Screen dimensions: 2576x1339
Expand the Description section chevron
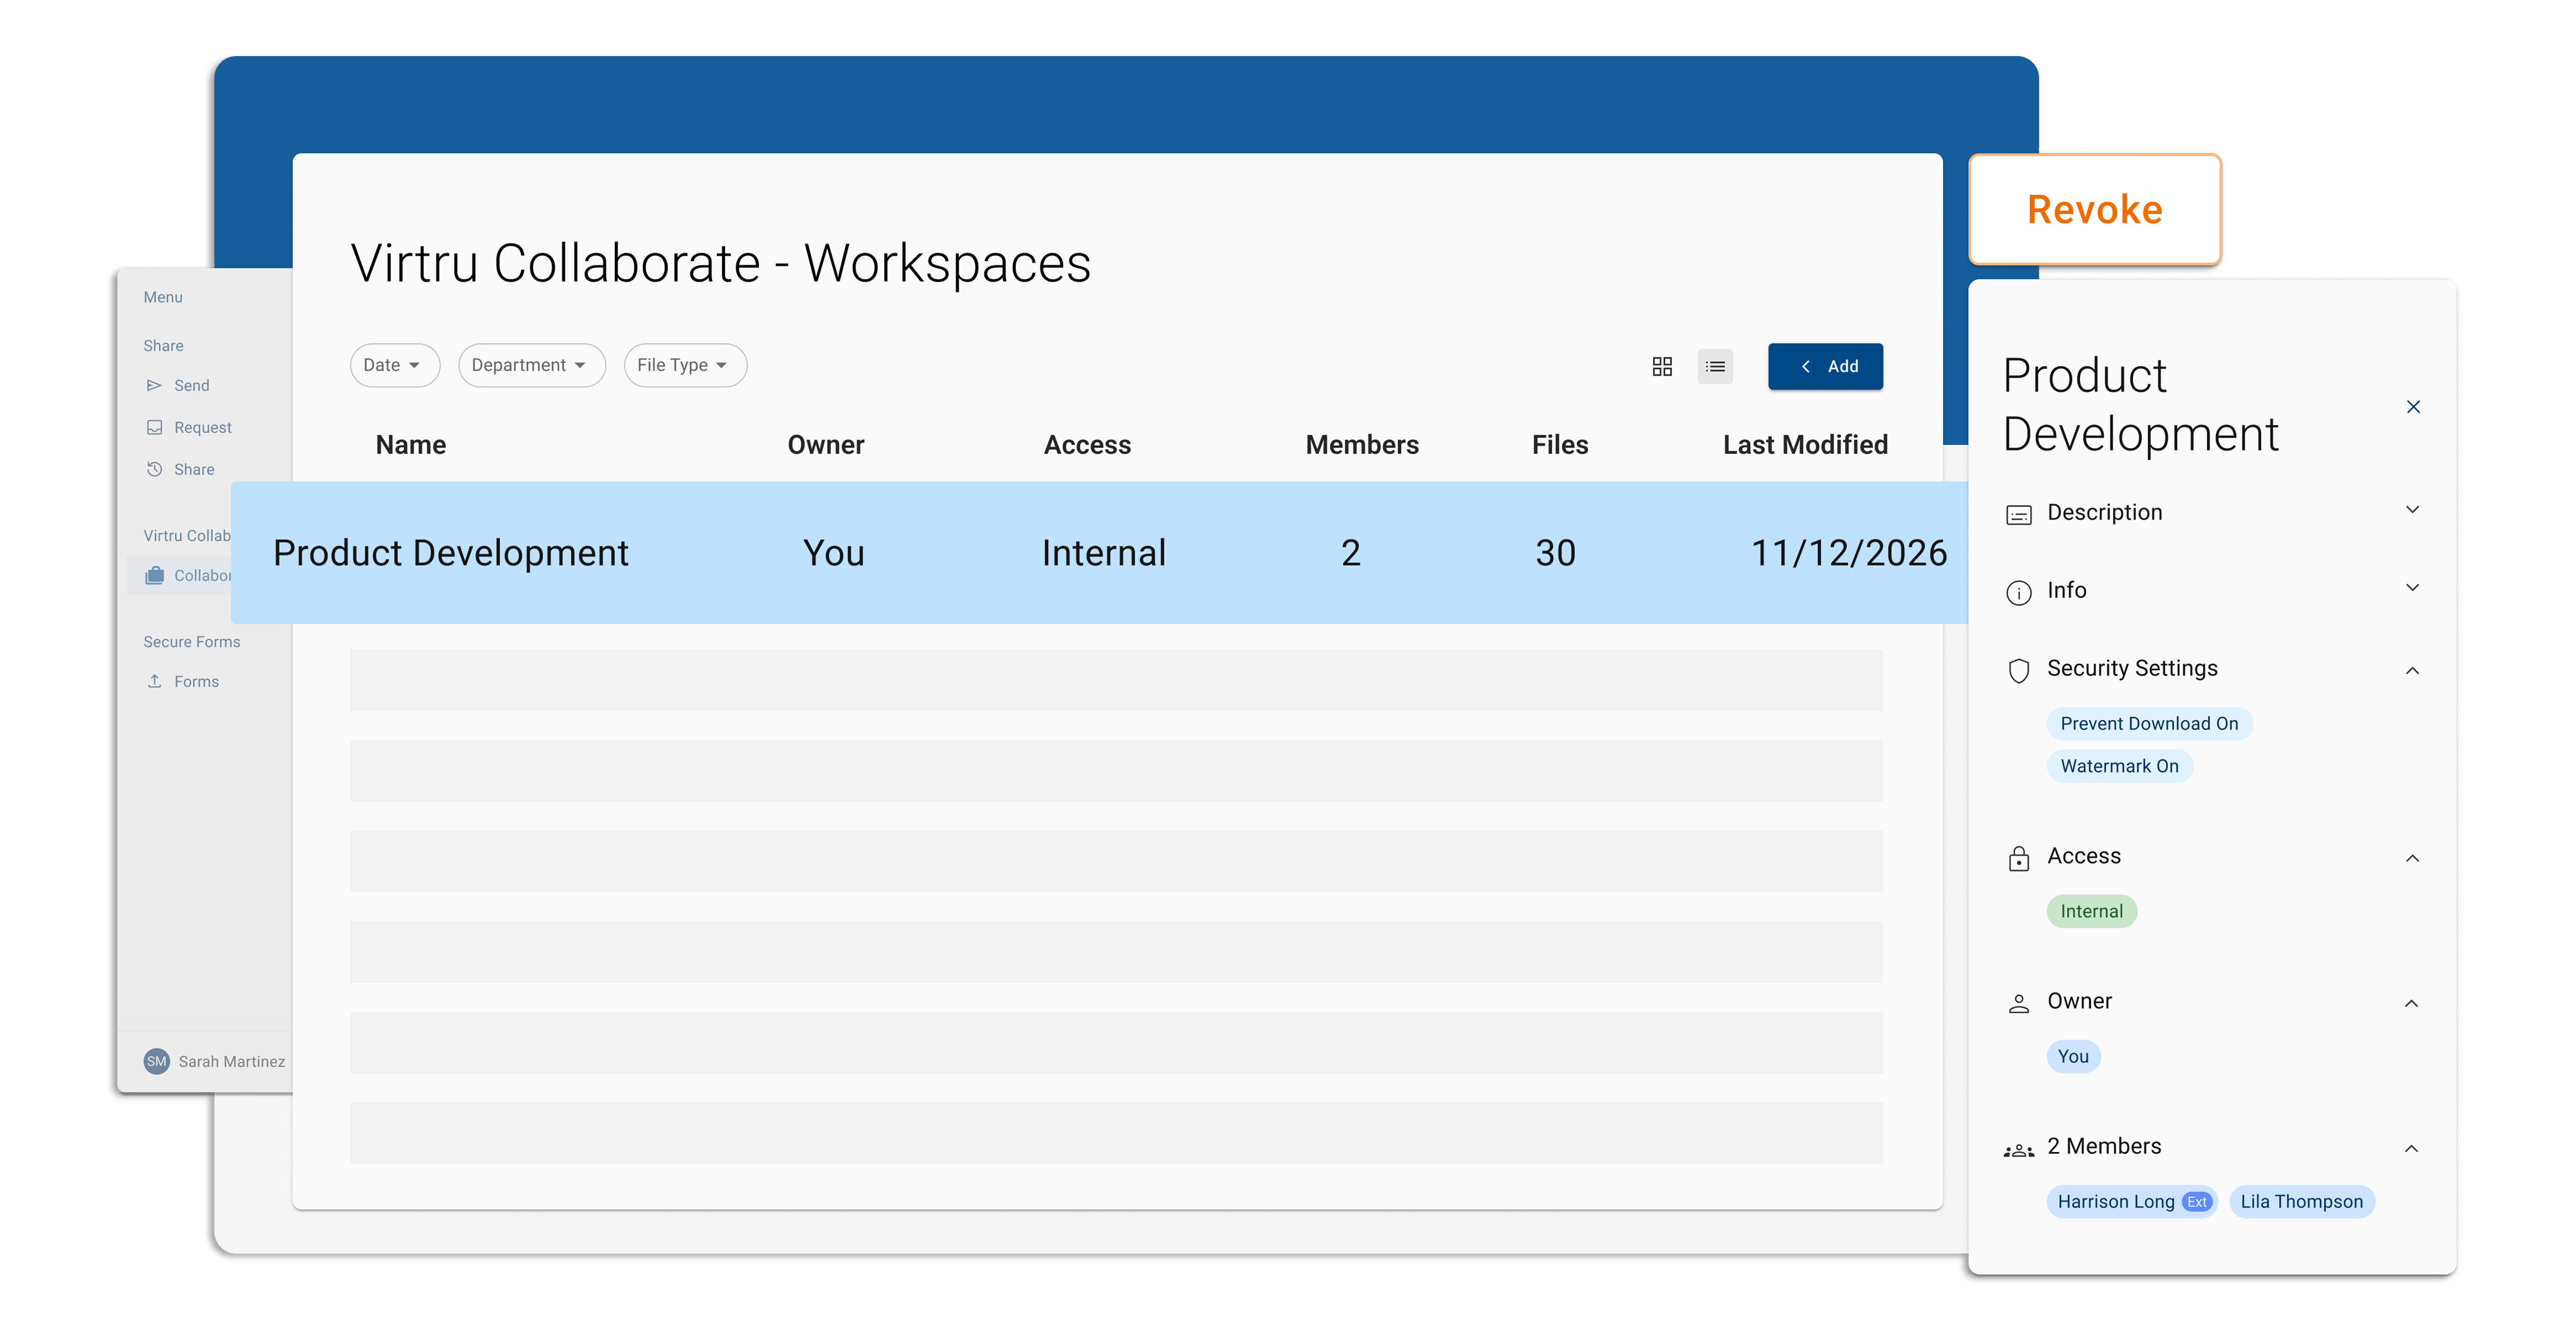tap(2412, 510)
